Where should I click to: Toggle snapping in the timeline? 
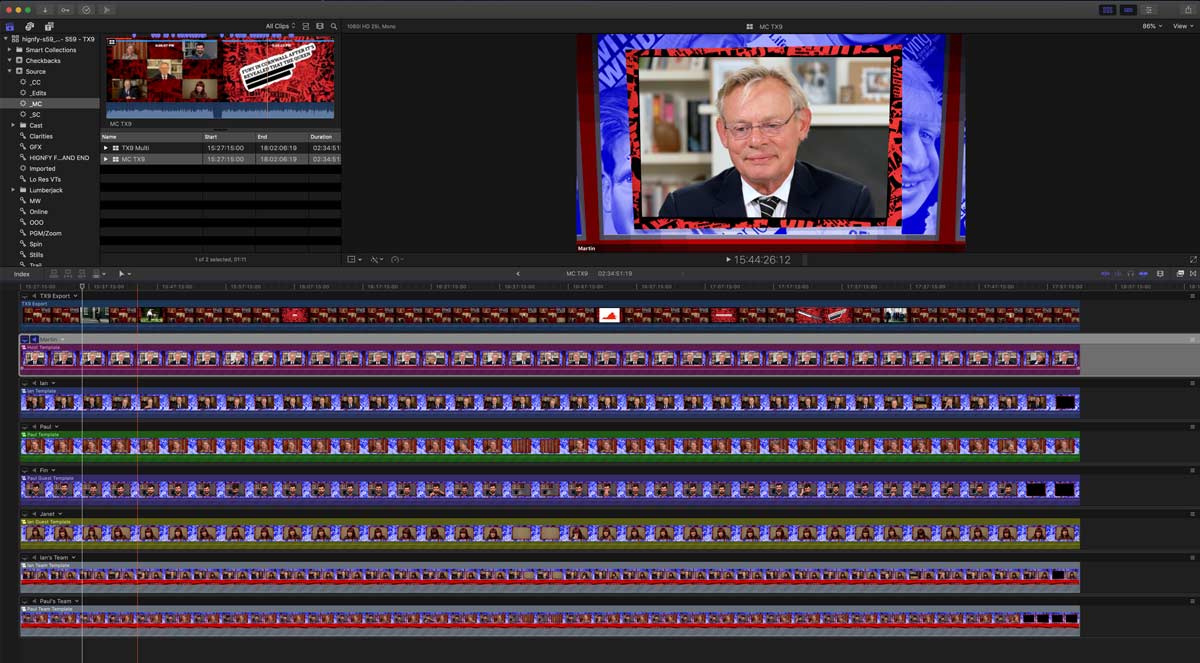tap(1141, 273)
